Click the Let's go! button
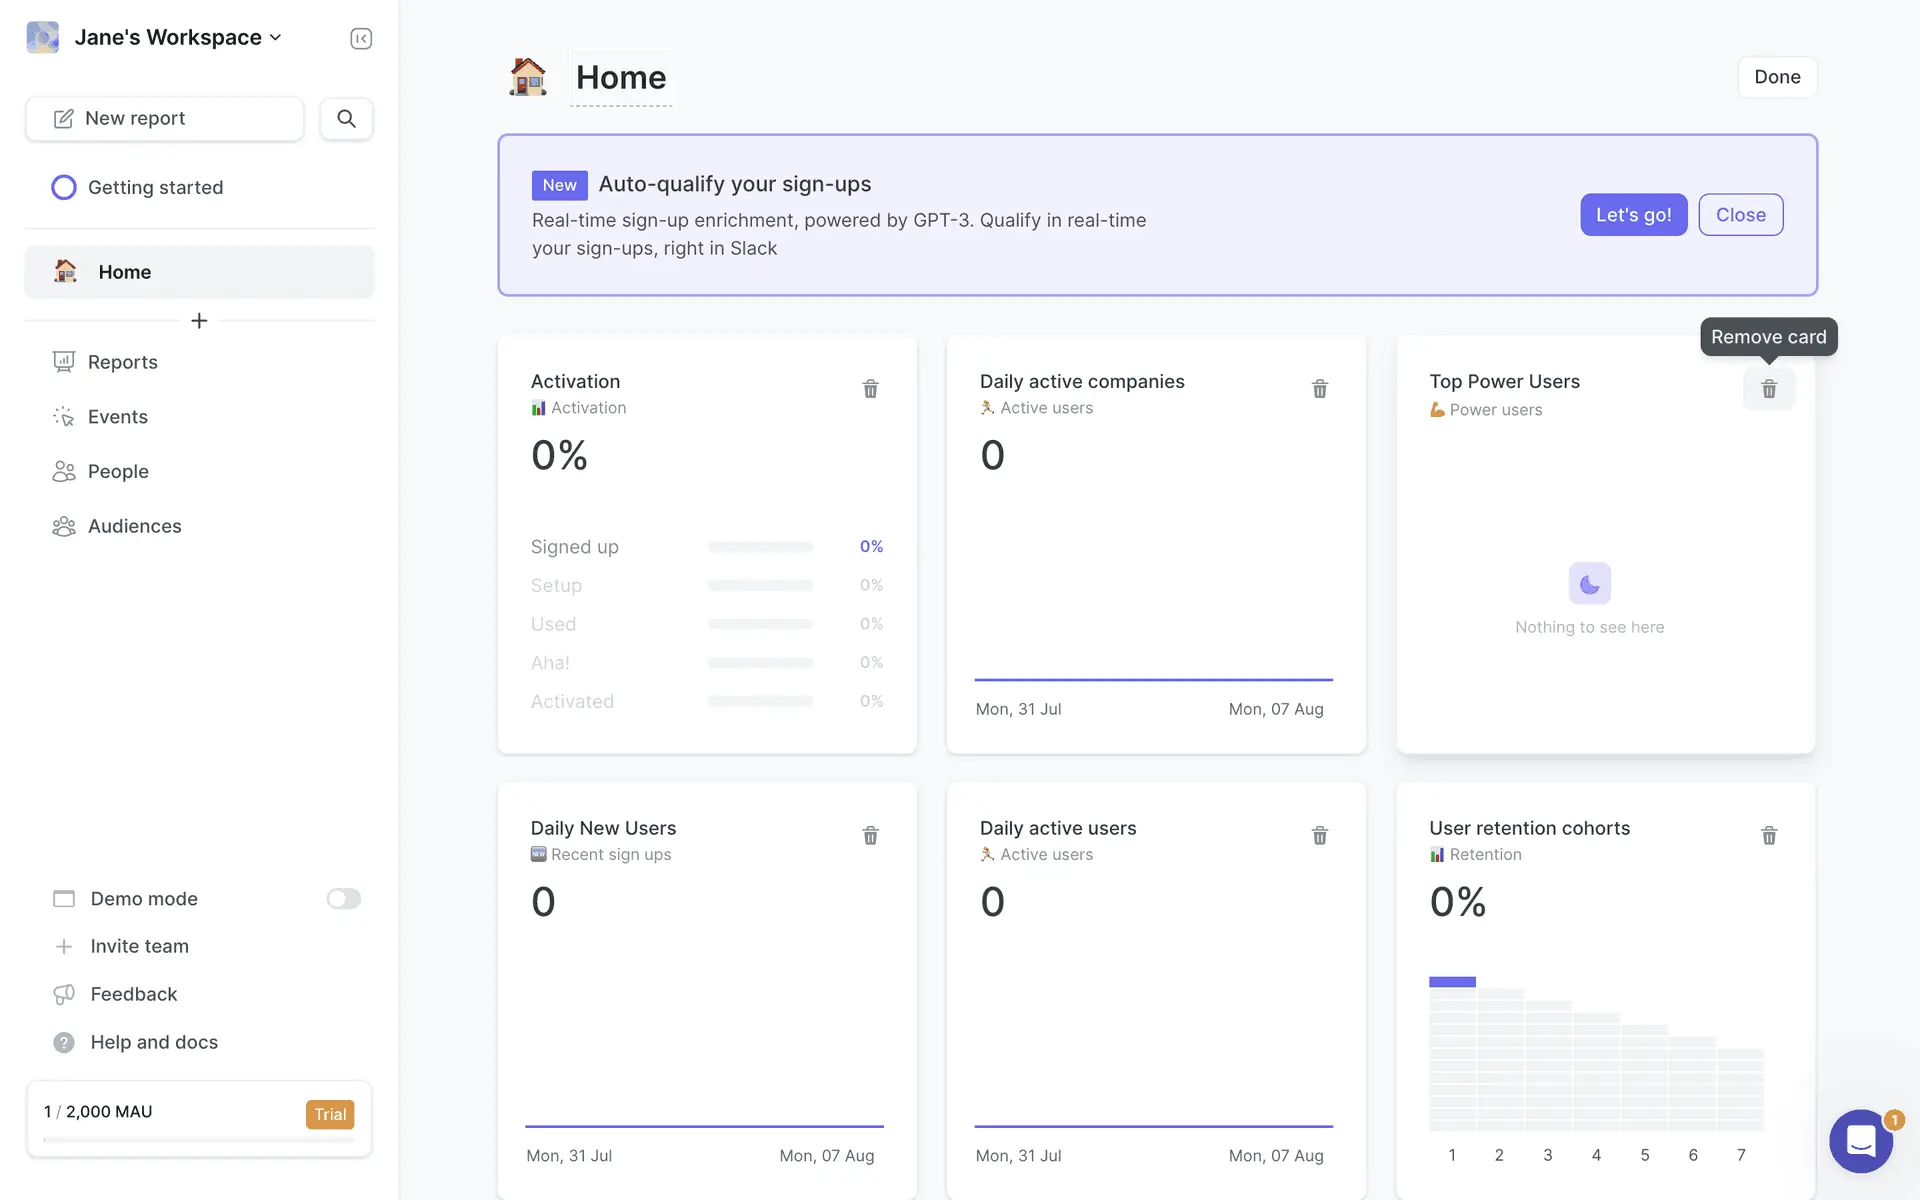 tap(1633, 215)
